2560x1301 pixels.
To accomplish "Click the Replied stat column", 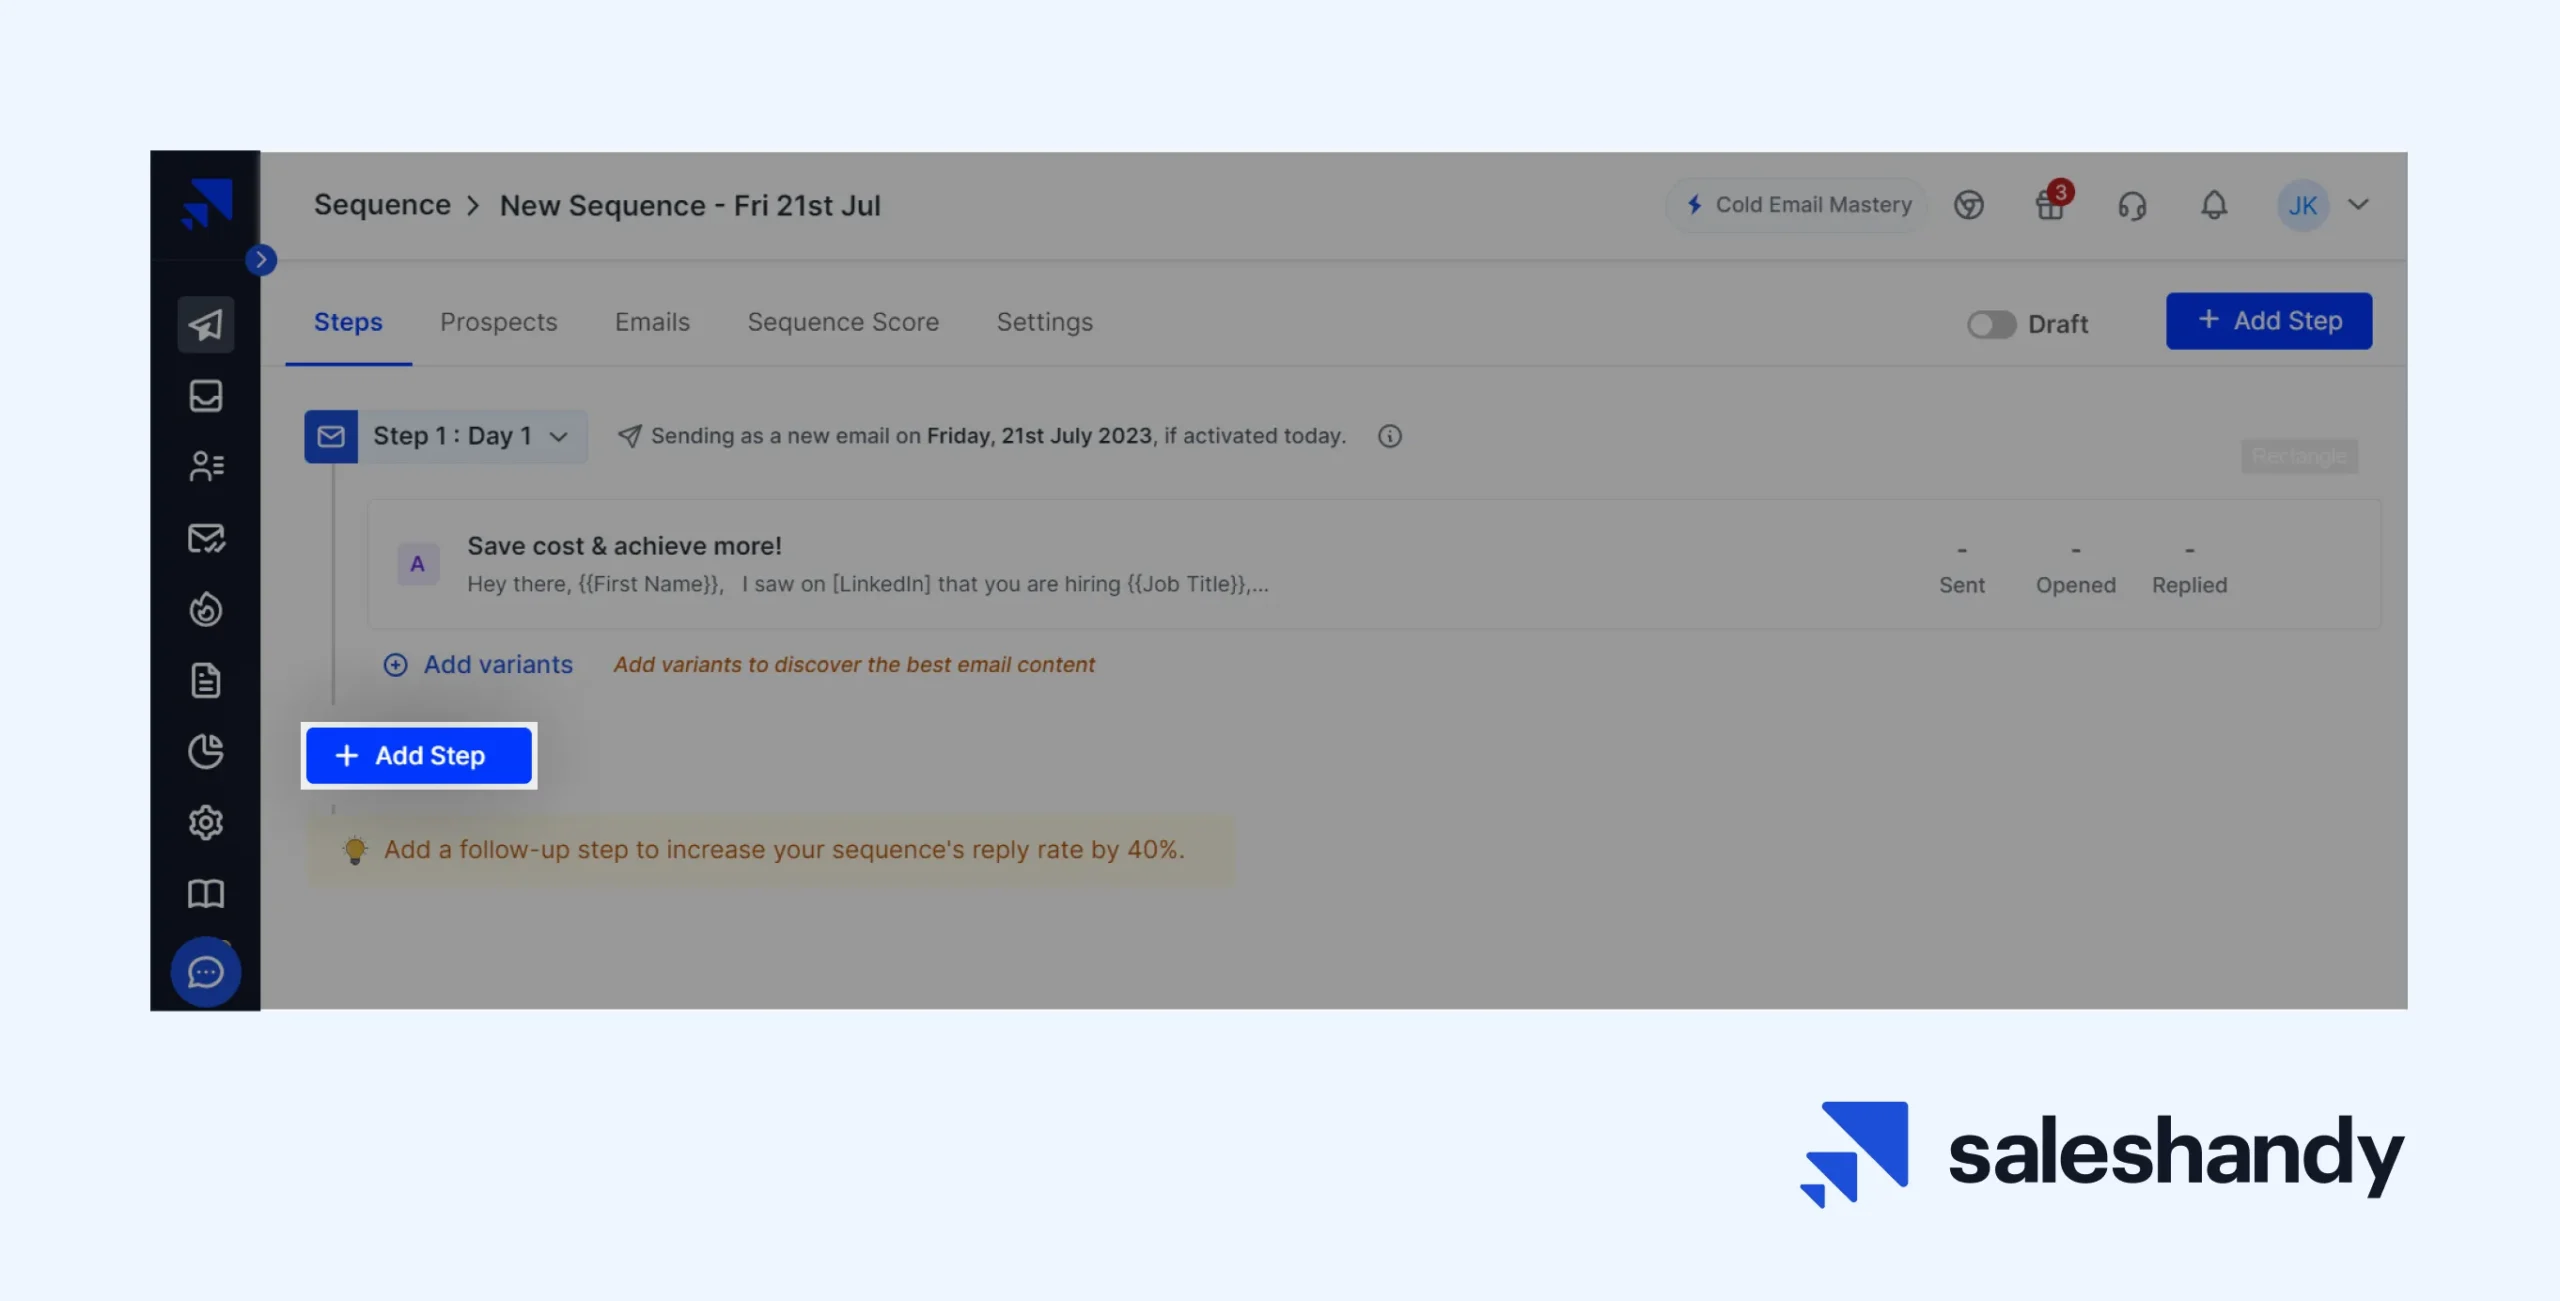I will click(x=2190, y=568).
